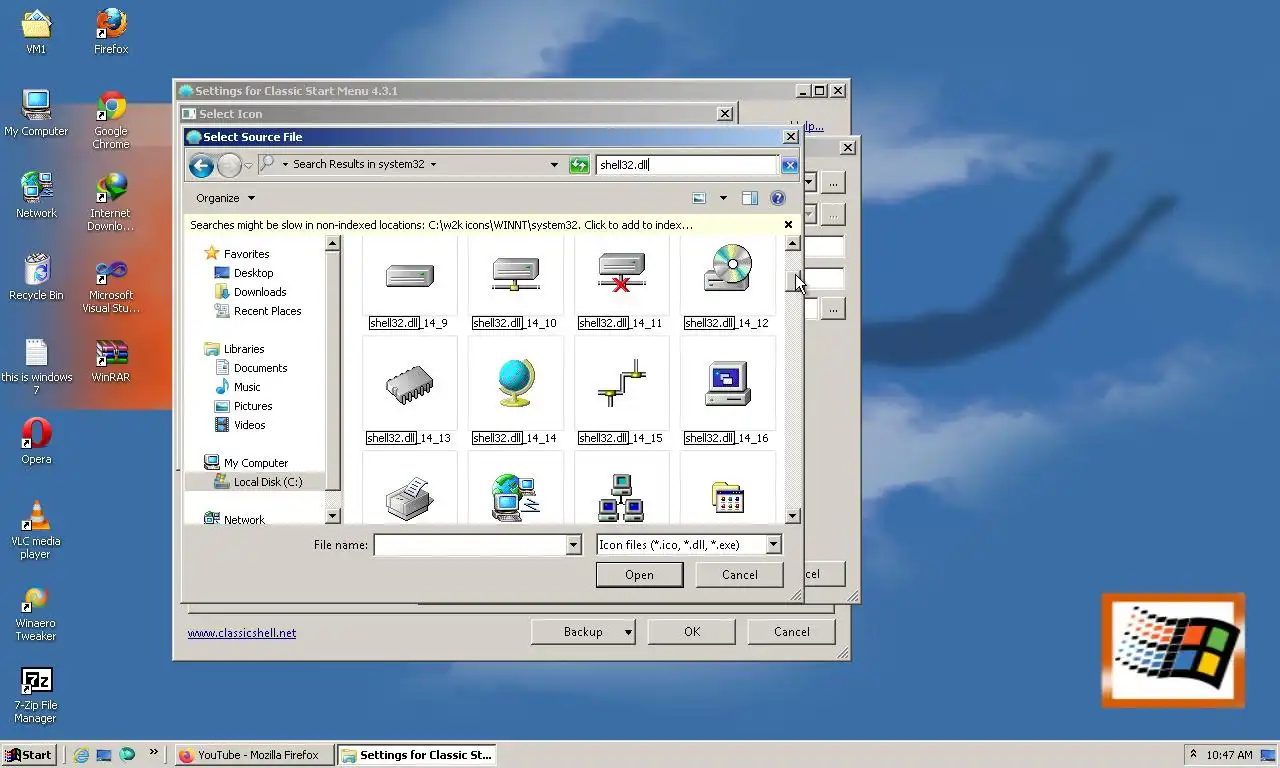Switch to YouTube - Mozilla Firefox taskbar button
1280x768 pixels.
pos(254,755)
